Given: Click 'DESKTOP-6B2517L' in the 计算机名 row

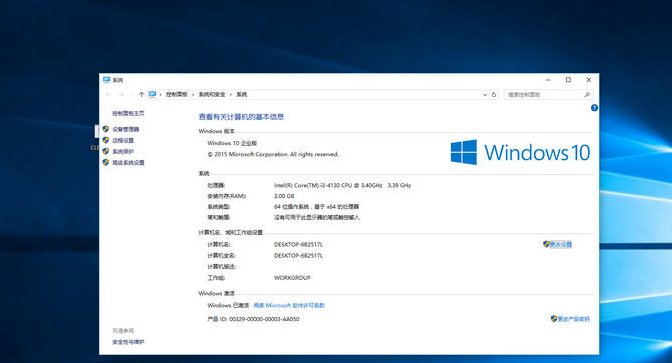Looking at the screenshot, I should [298, 244].
